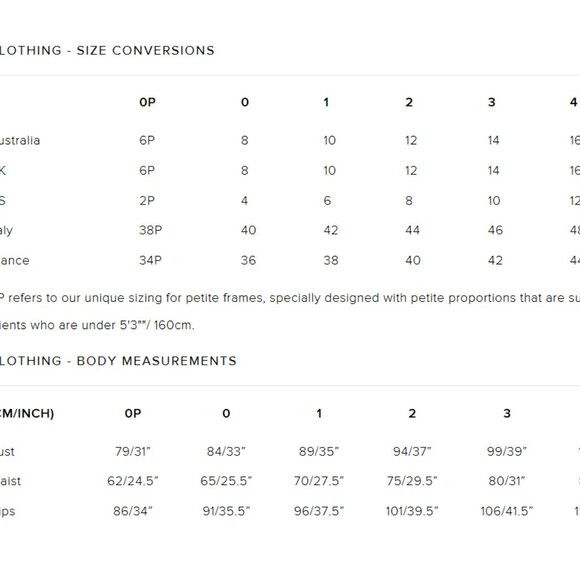Viewport: 580px width, 580px height.
Task: Click the Clothing - Body Measurements heading
Action: 118,361
